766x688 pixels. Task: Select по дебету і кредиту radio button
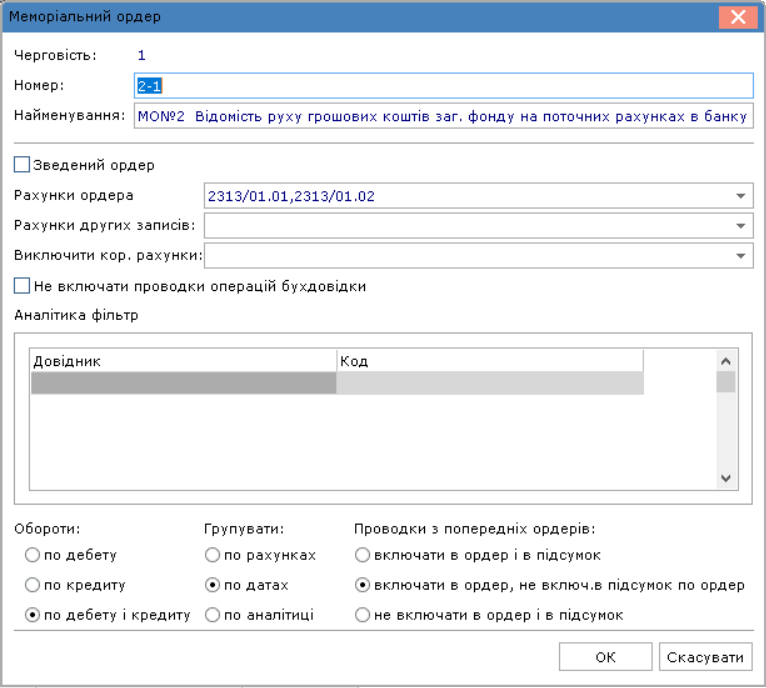coord(32,615)
